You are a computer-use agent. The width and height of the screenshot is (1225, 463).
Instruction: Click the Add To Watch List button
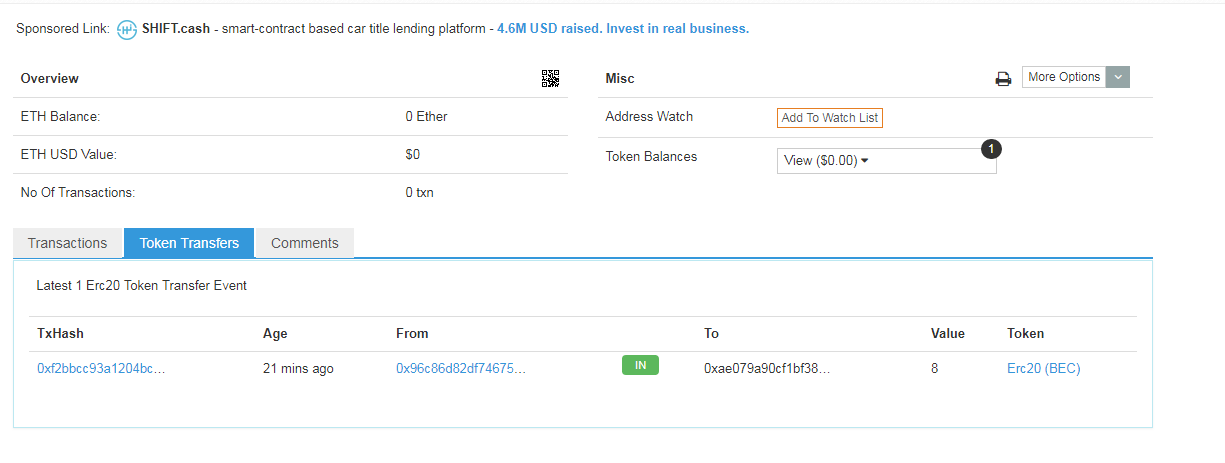(x=830, y=118)
